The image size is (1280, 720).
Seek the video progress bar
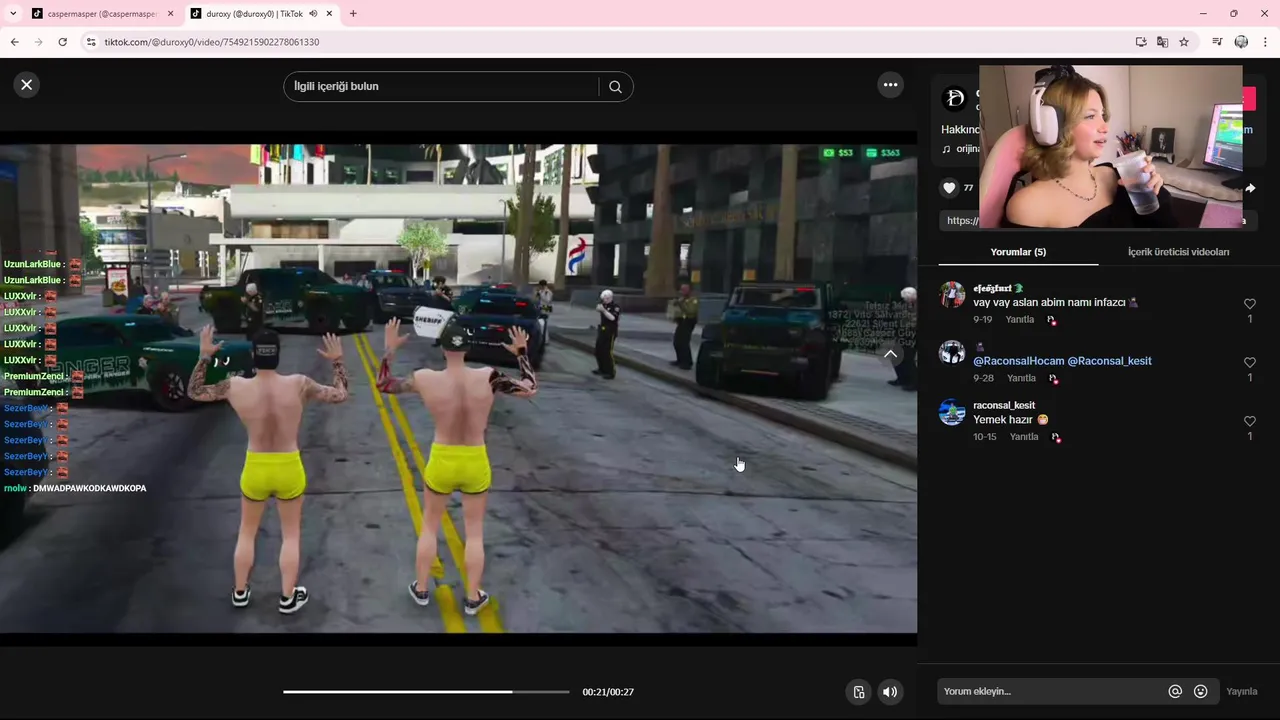point(426,692)
